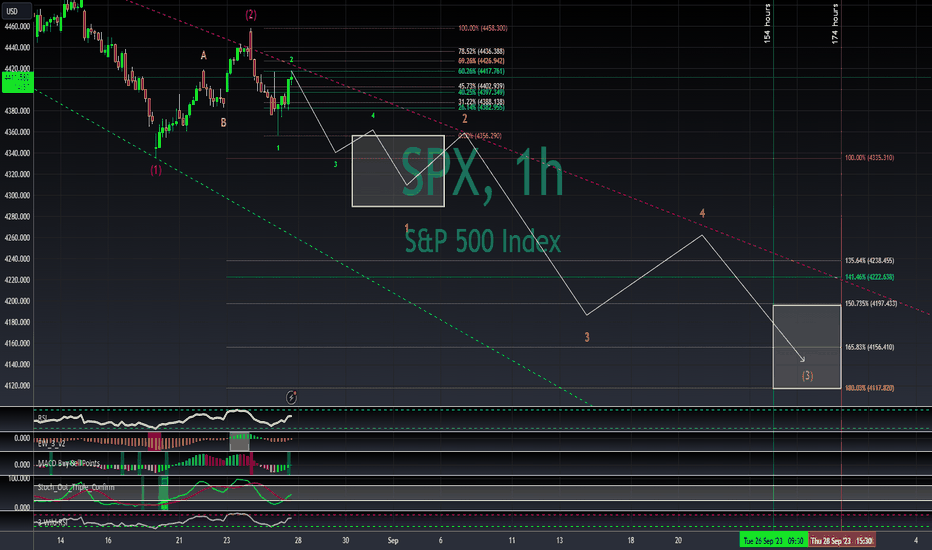
Task: Click 4200.000 on the price axis
Action: click(17, 301)
